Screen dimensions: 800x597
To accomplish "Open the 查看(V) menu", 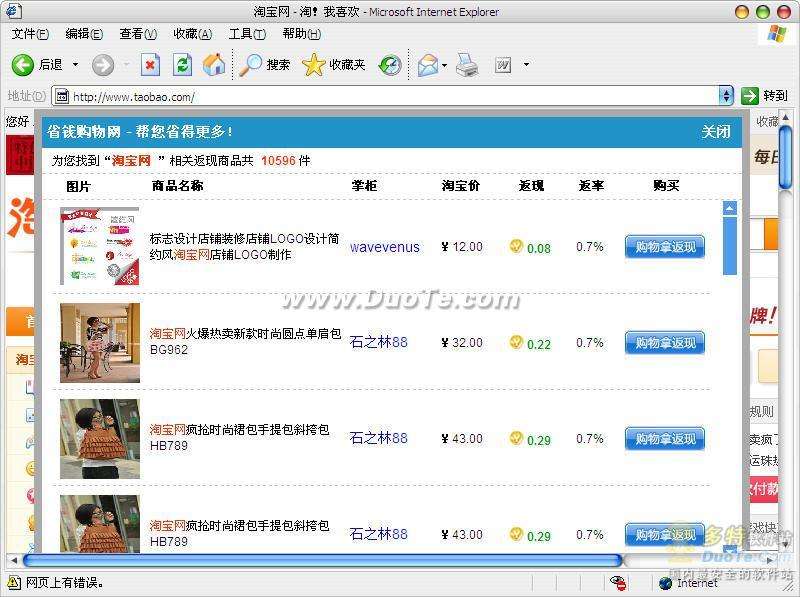I will pyautogui.click(x=138, y=34).
